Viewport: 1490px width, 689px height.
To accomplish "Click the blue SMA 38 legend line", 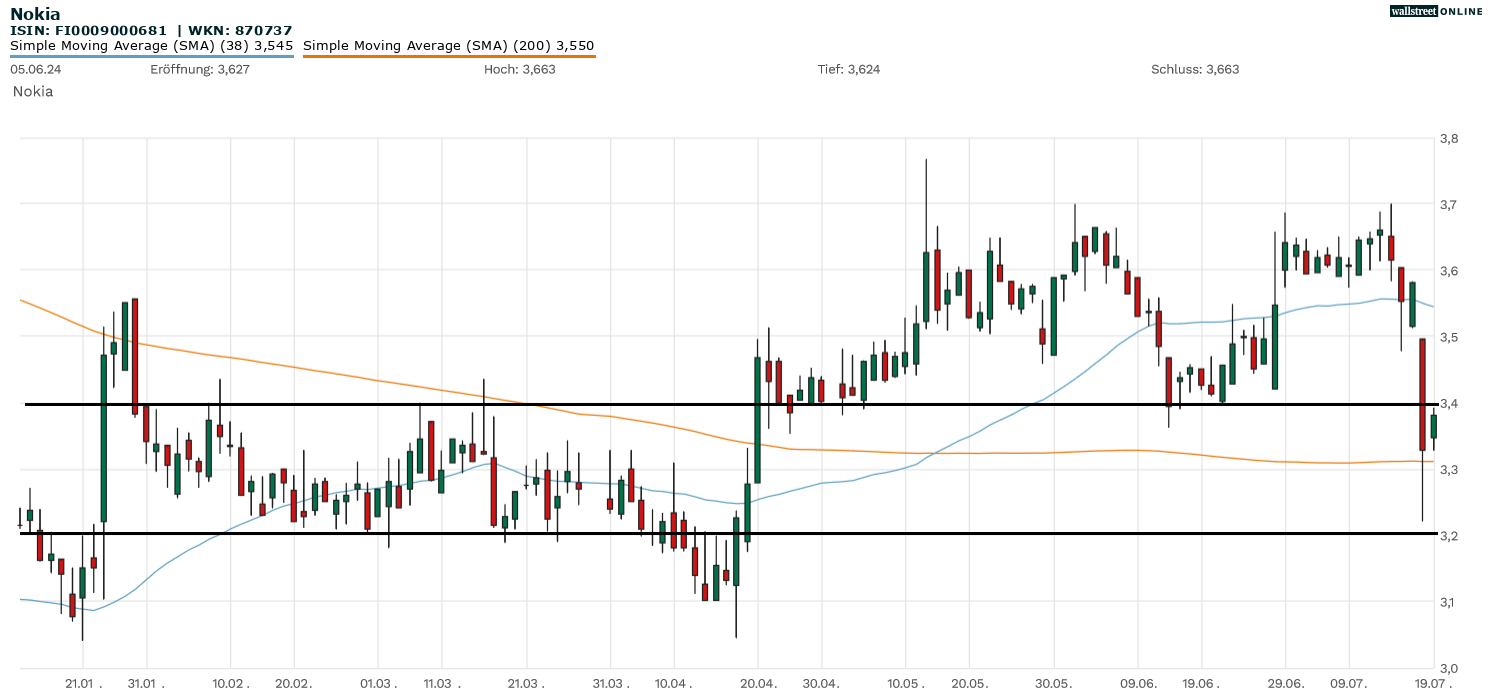I will (152, 56).
